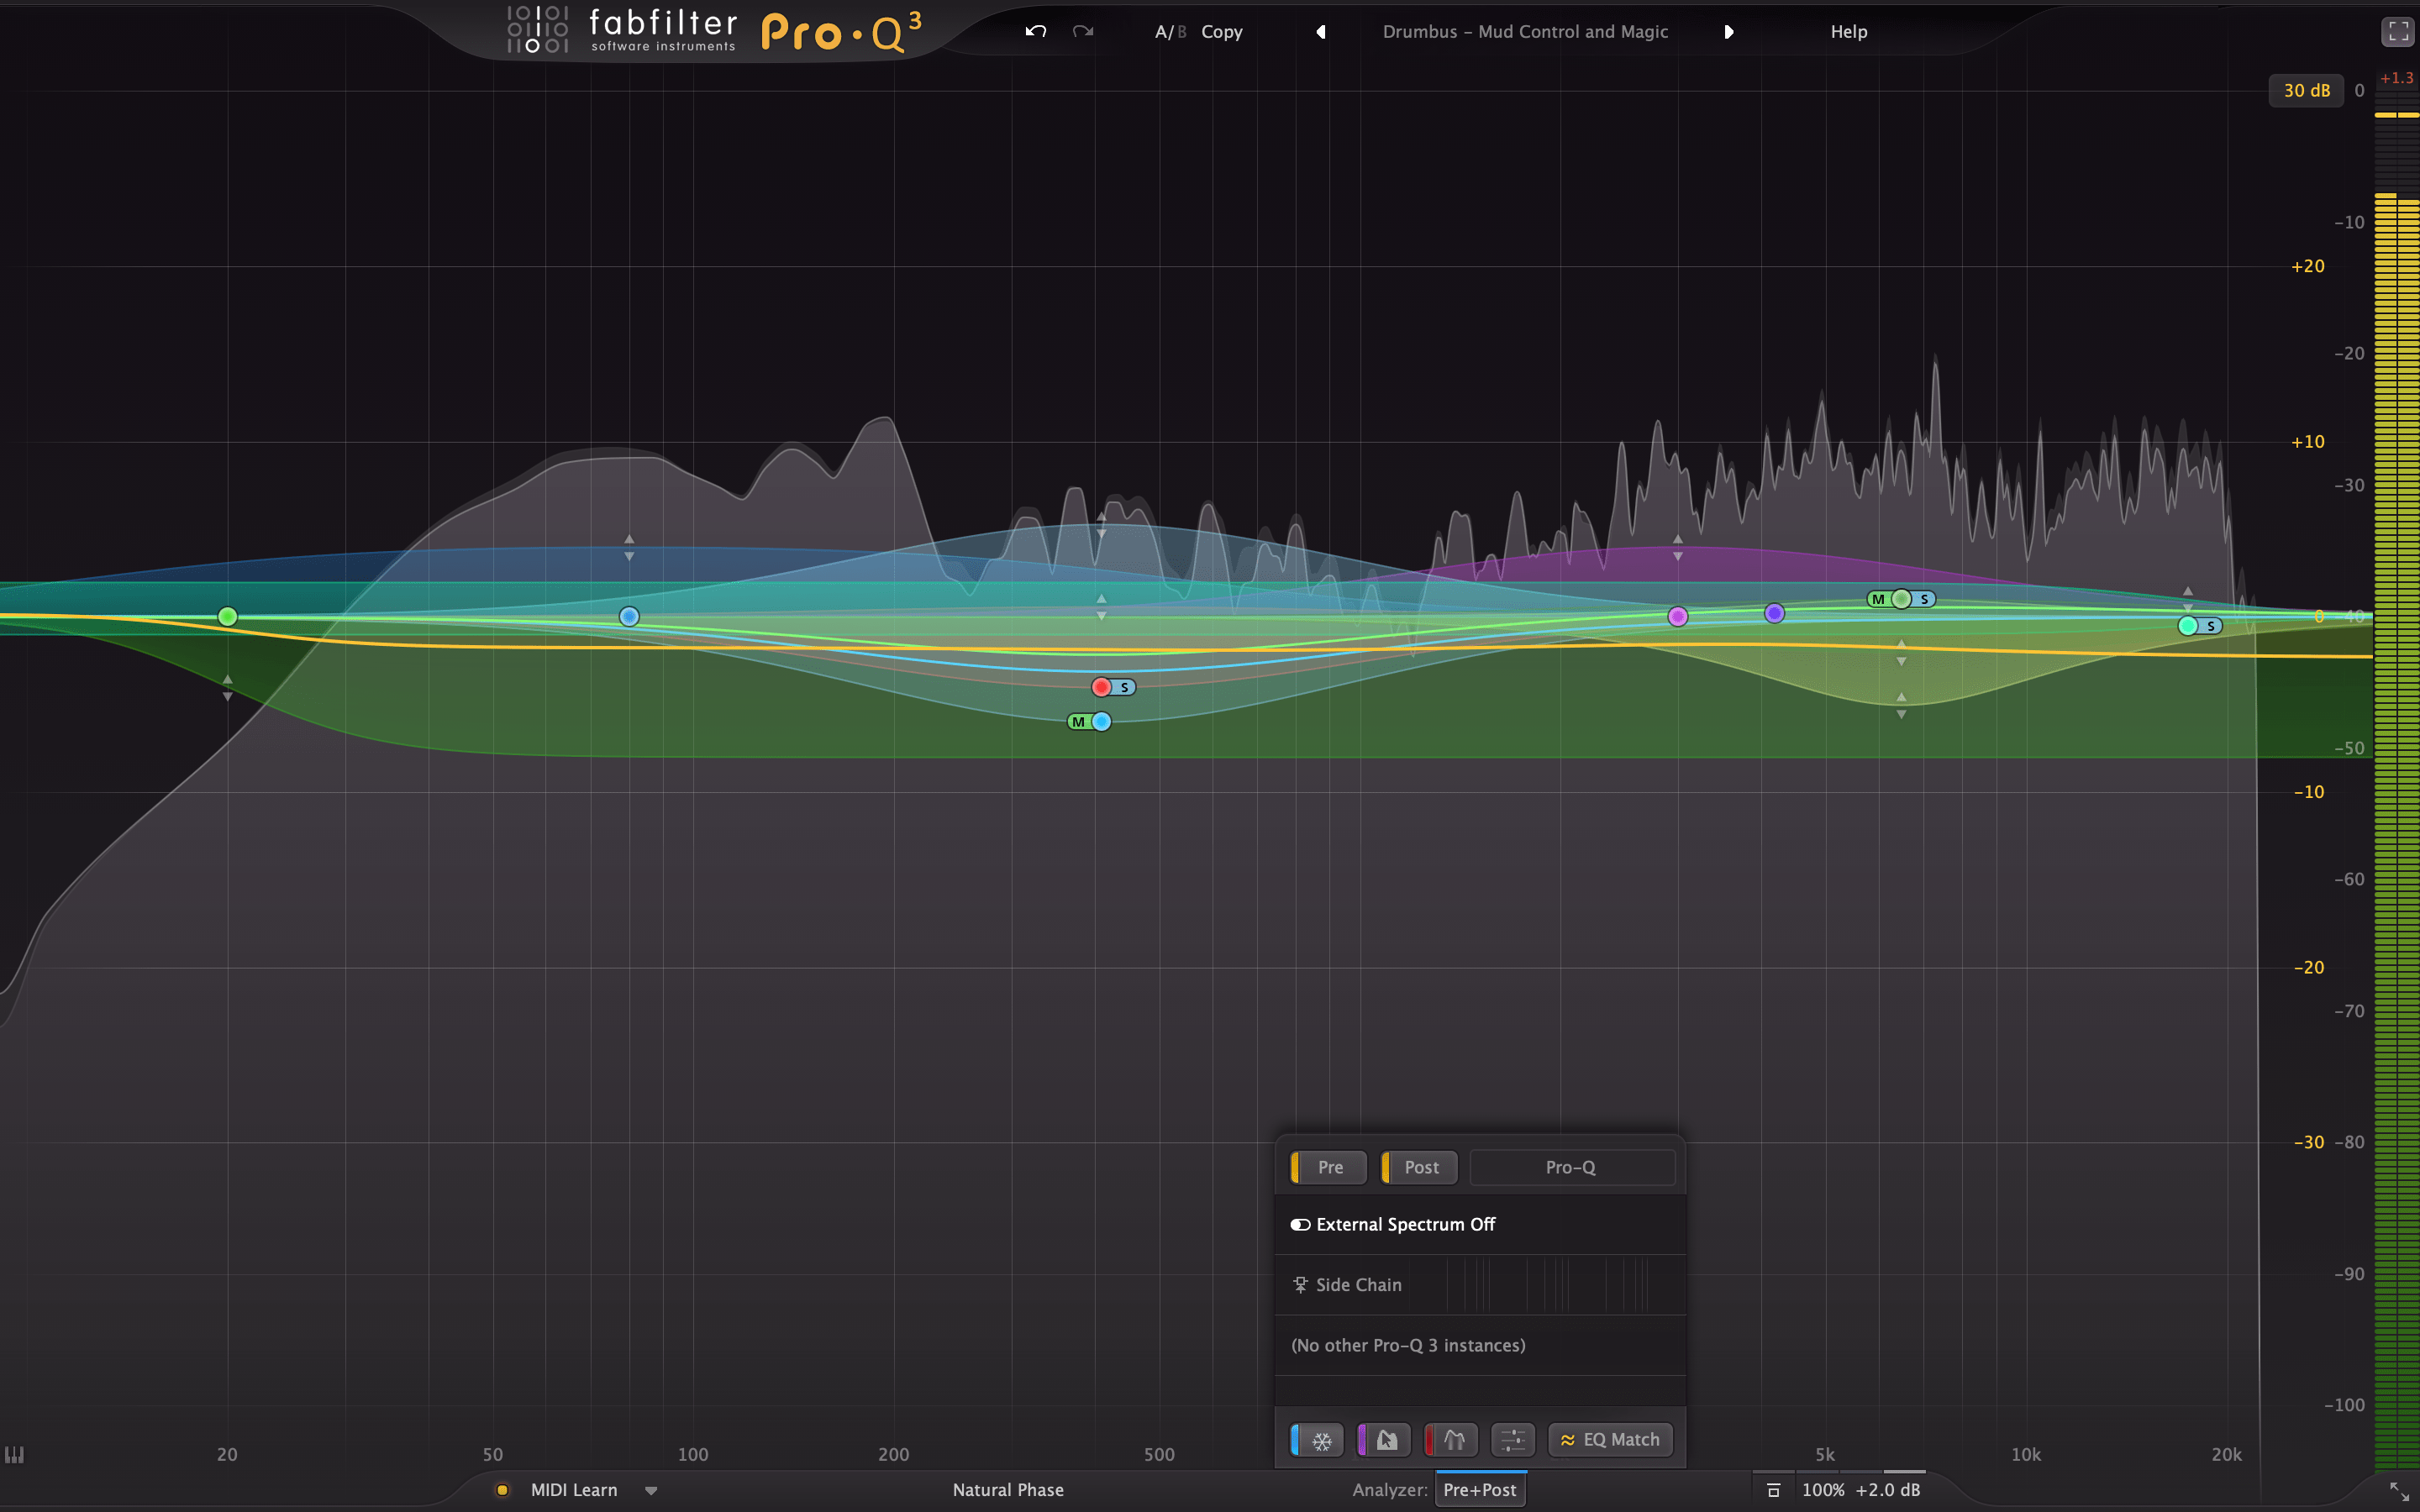Click the 100% gain scale value
Viewport: 2420px width, 1512px height.
coord(1823,1490)
